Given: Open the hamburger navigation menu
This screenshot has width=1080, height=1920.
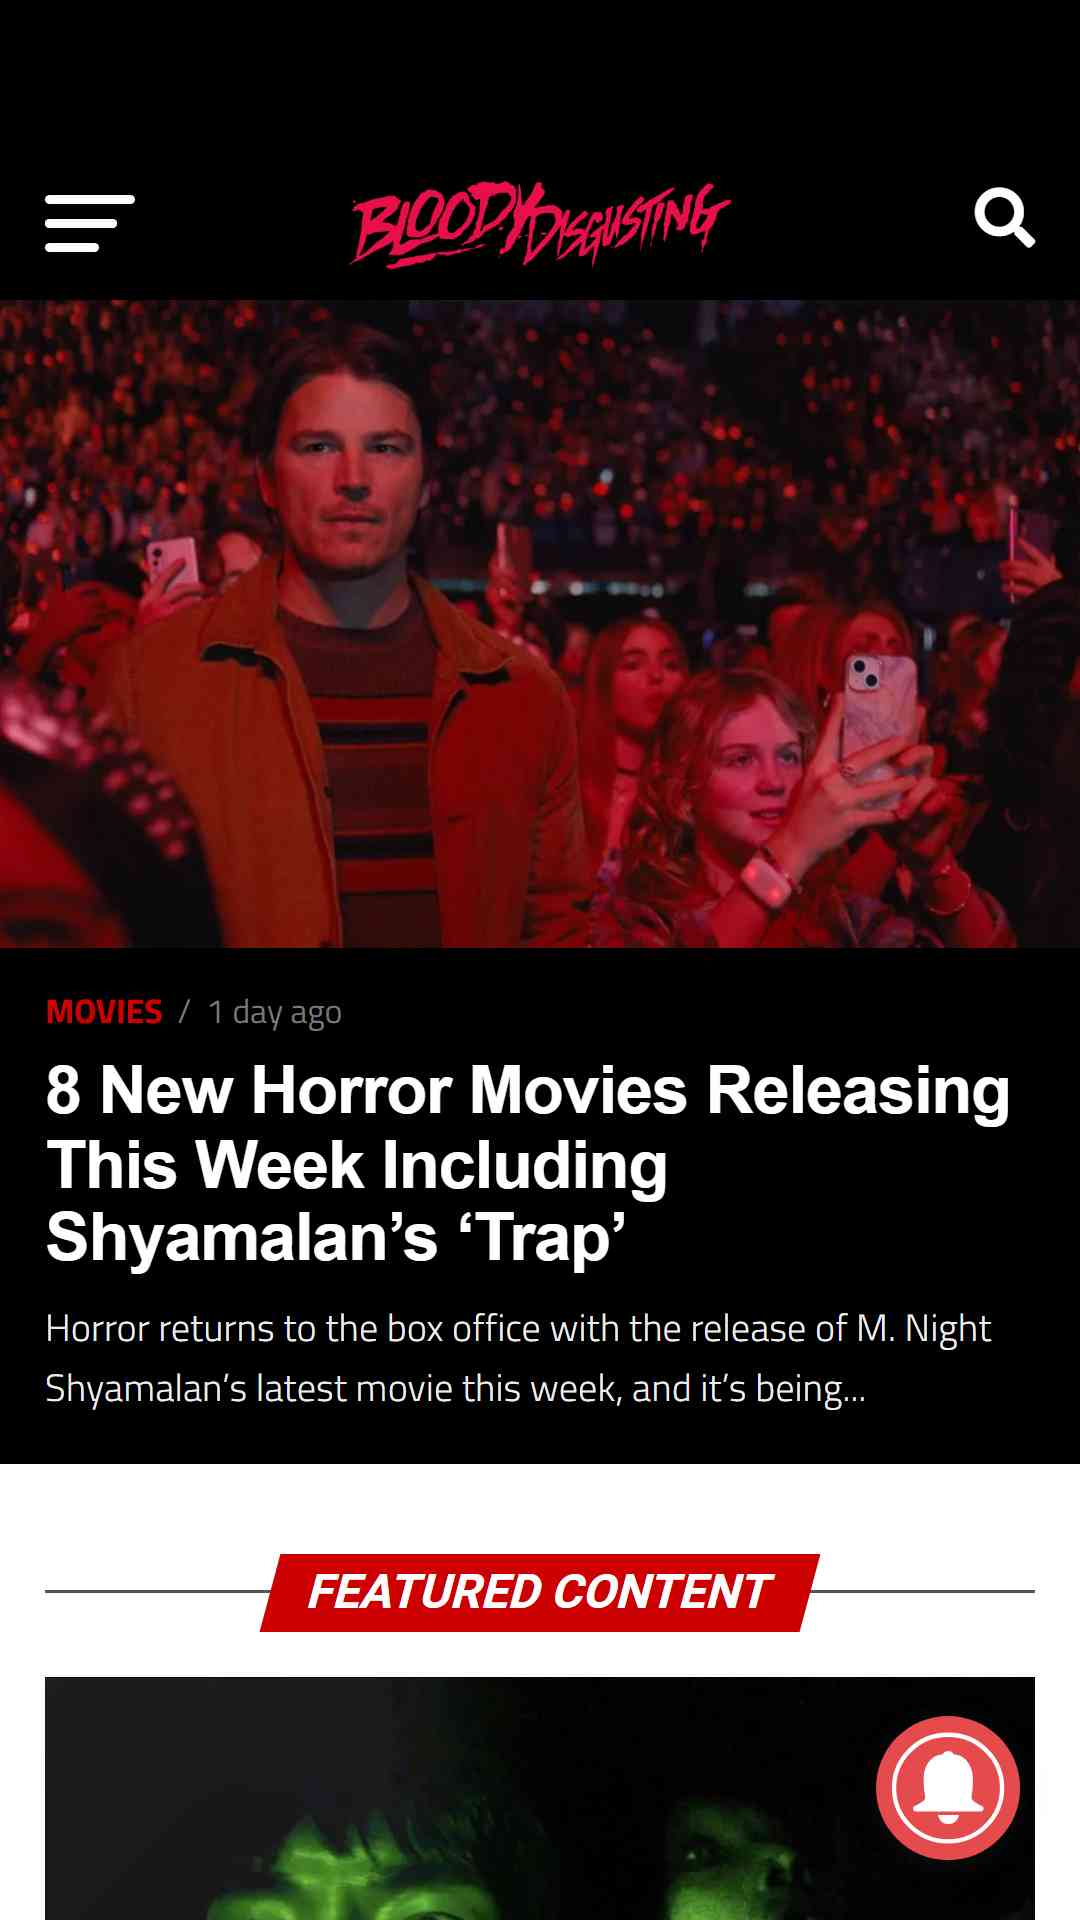Looking at the screenshot, I should pyautogui.click(x=89, y=223).
